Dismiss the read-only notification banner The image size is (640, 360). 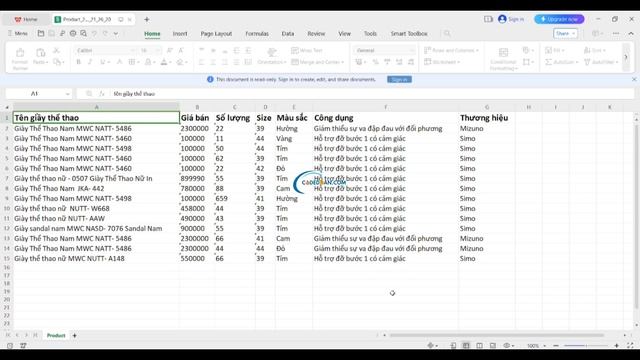pyautogui.click(x=634, y=79)
